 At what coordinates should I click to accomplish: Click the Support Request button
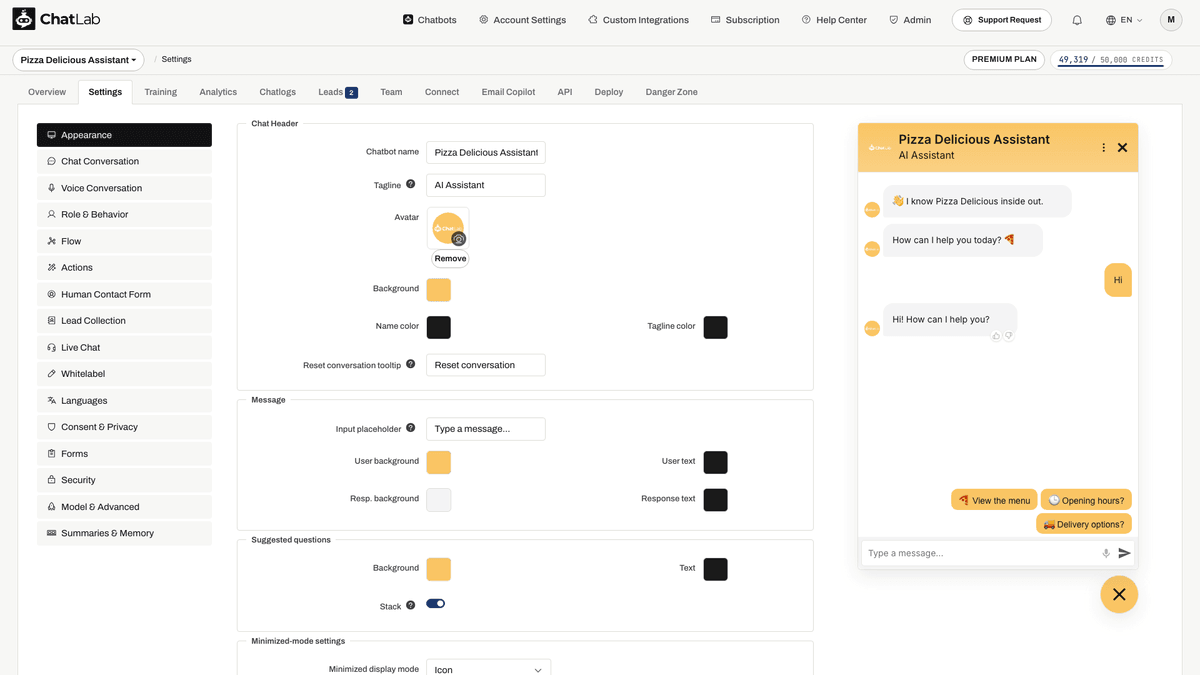pos(1002,20)
